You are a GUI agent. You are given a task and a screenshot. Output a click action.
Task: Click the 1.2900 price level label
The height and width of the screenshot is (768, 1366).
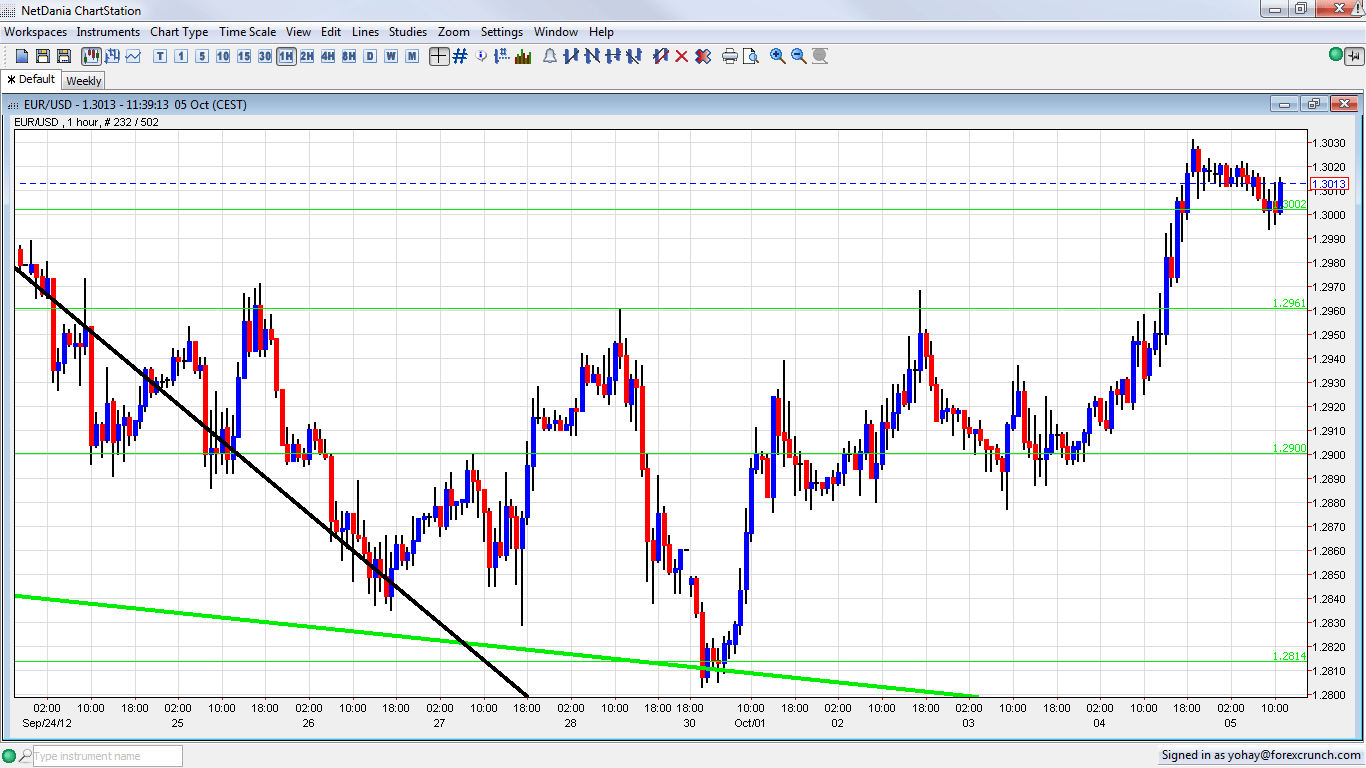click(1289, 448)
